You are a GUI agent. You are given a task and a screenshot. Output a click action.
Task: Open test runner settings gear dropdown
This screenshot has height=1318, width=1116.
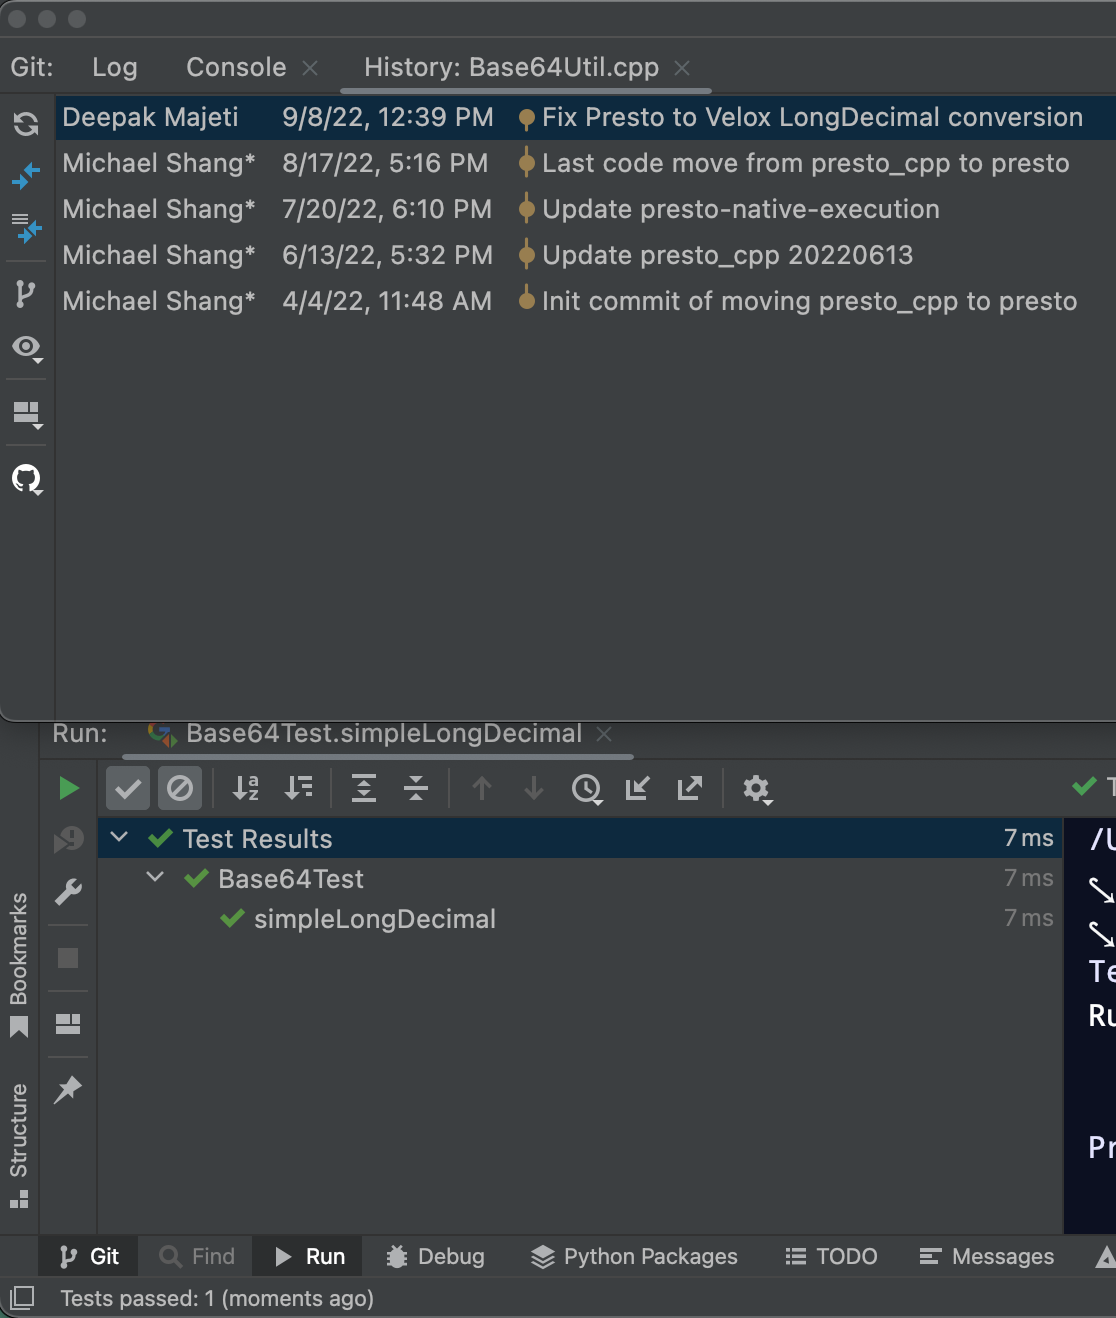pos(757,790)
